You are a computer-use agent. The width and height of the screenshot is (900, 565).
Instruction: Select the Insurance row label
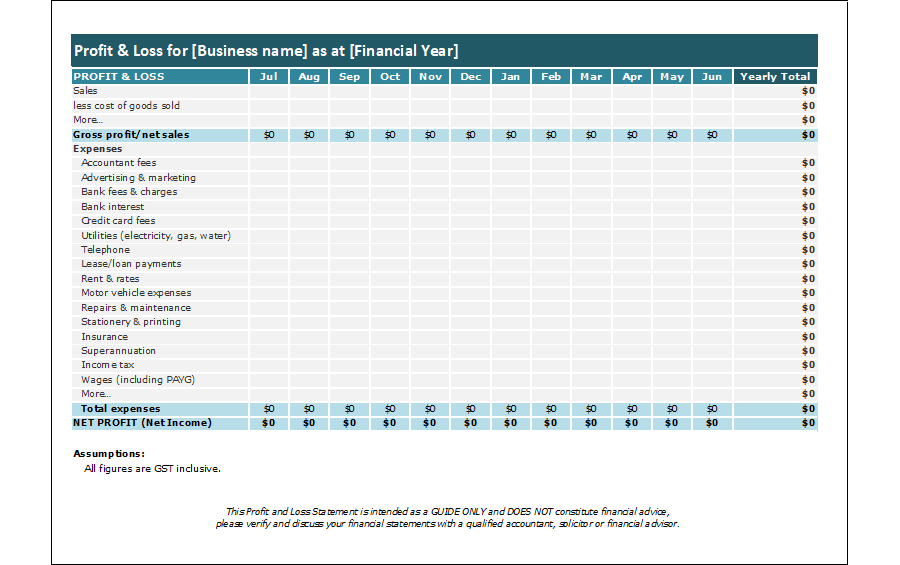coord(104,337)
